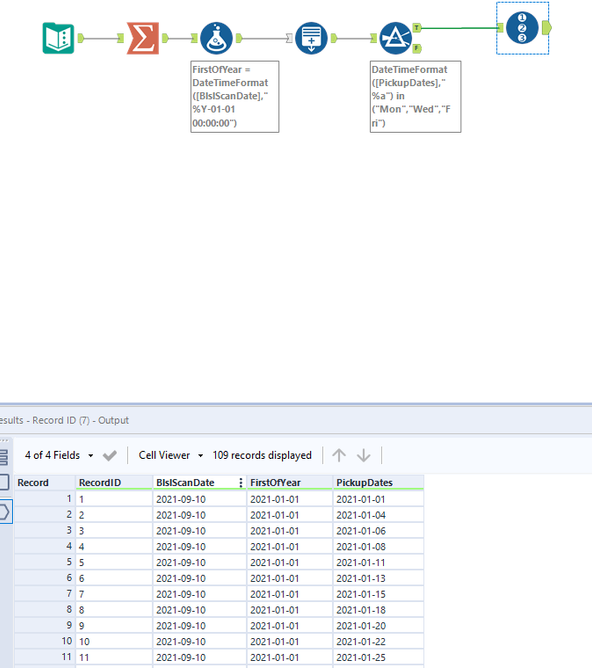
Task: Select the RecordID column header
Action: coord(114,483)
